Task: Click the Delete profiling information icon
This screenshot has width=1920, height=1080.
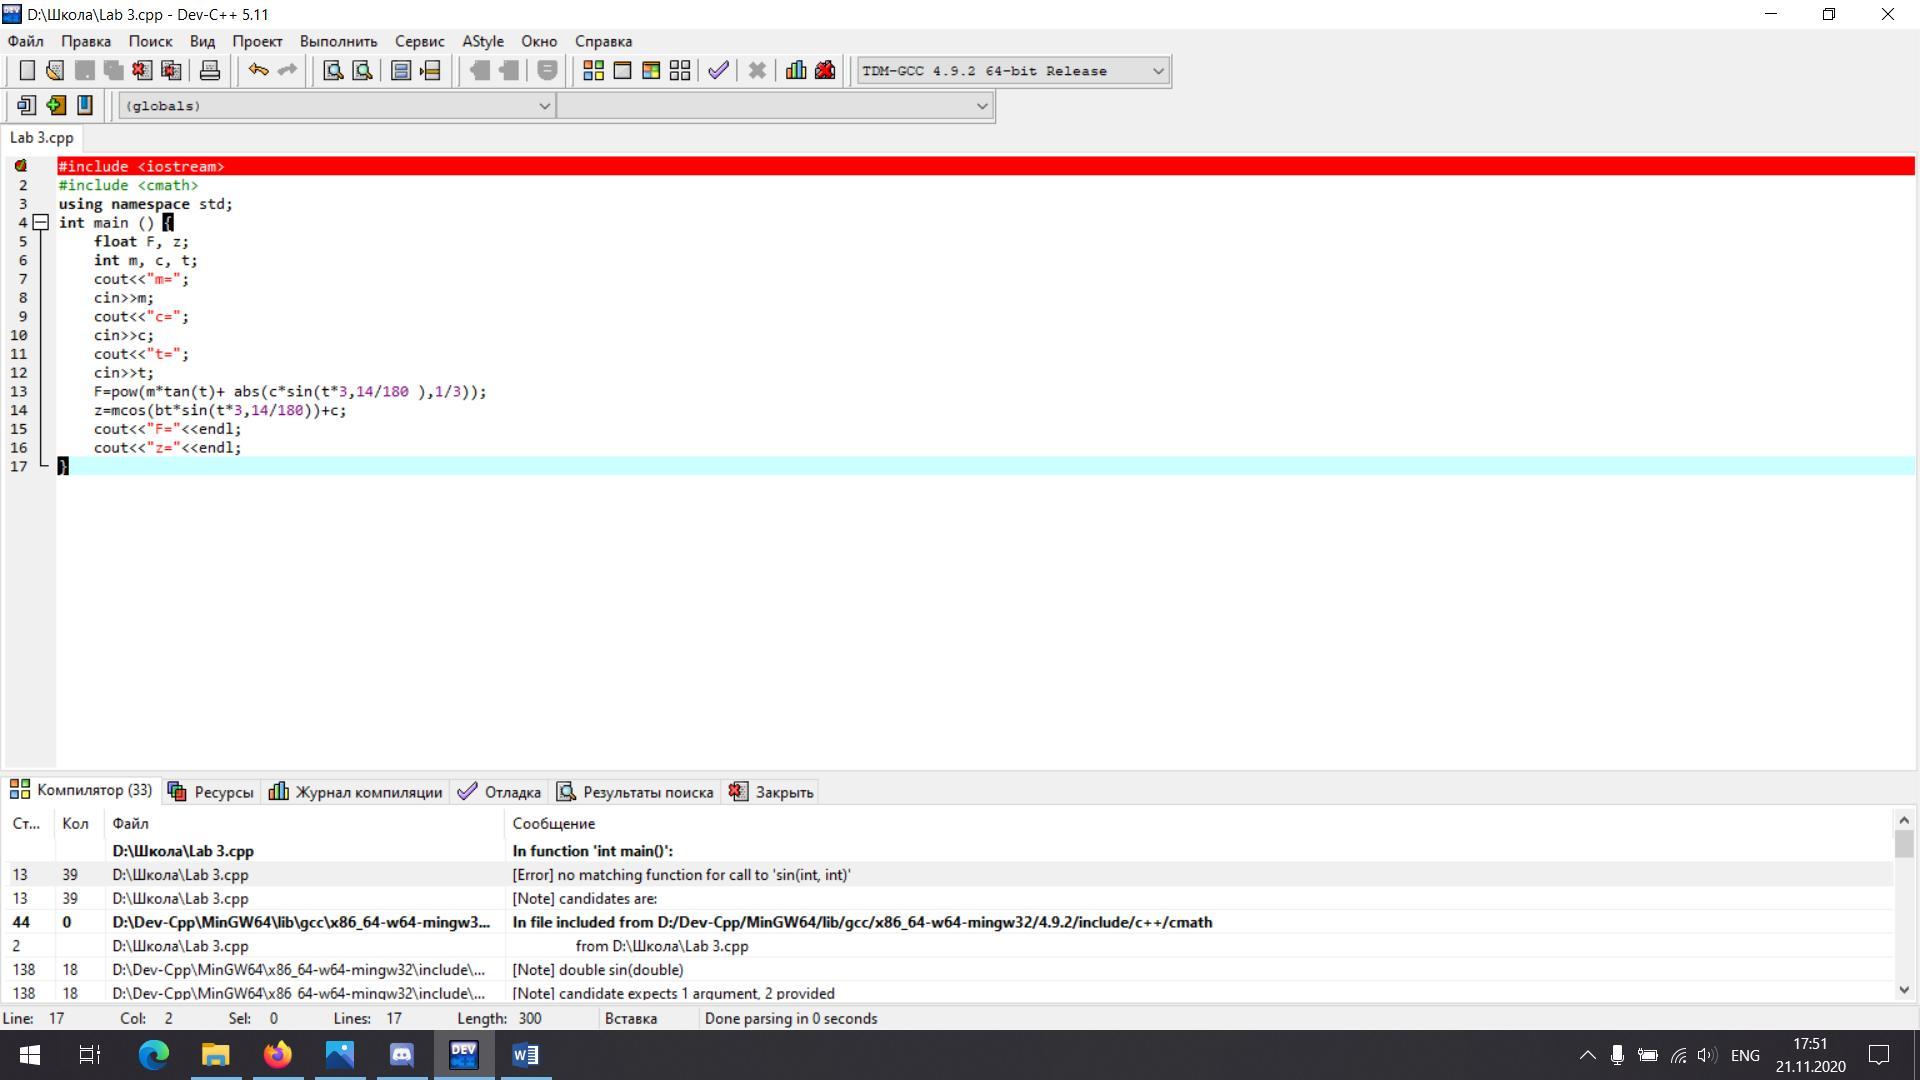Action: (825, 71)
